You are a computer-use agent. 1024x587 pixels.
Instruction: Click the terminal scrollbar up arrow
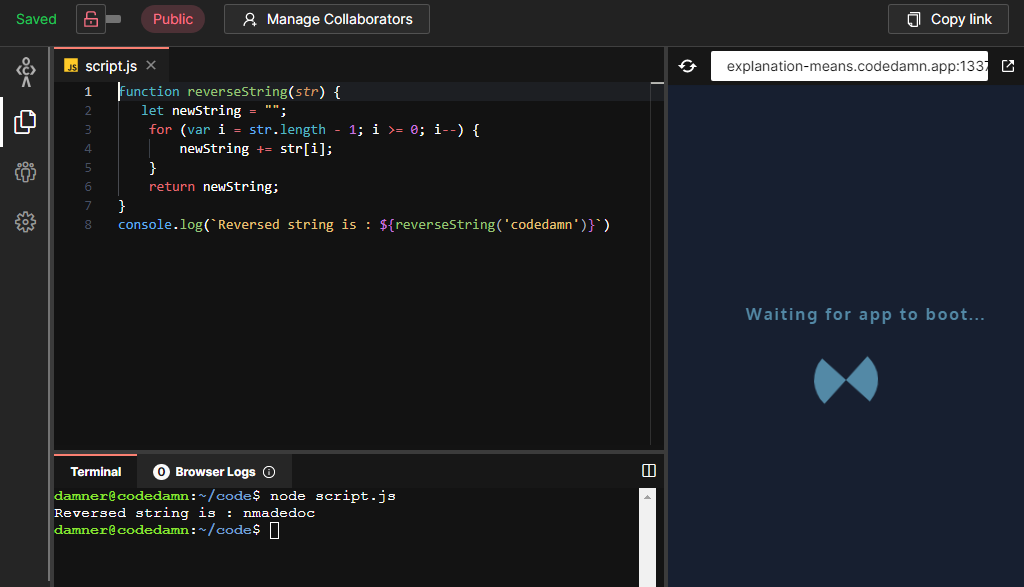[x=647, y=497]
